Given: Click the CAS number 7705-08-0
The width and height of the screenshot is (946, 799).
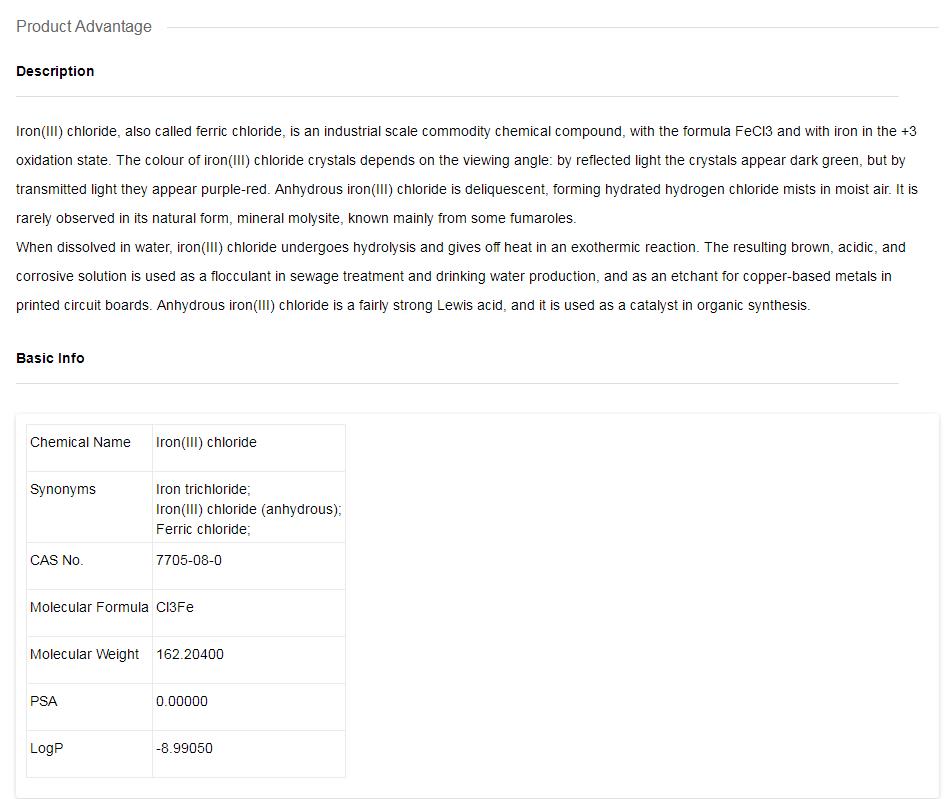Looking at the screenshot, I should pos(189,560).
